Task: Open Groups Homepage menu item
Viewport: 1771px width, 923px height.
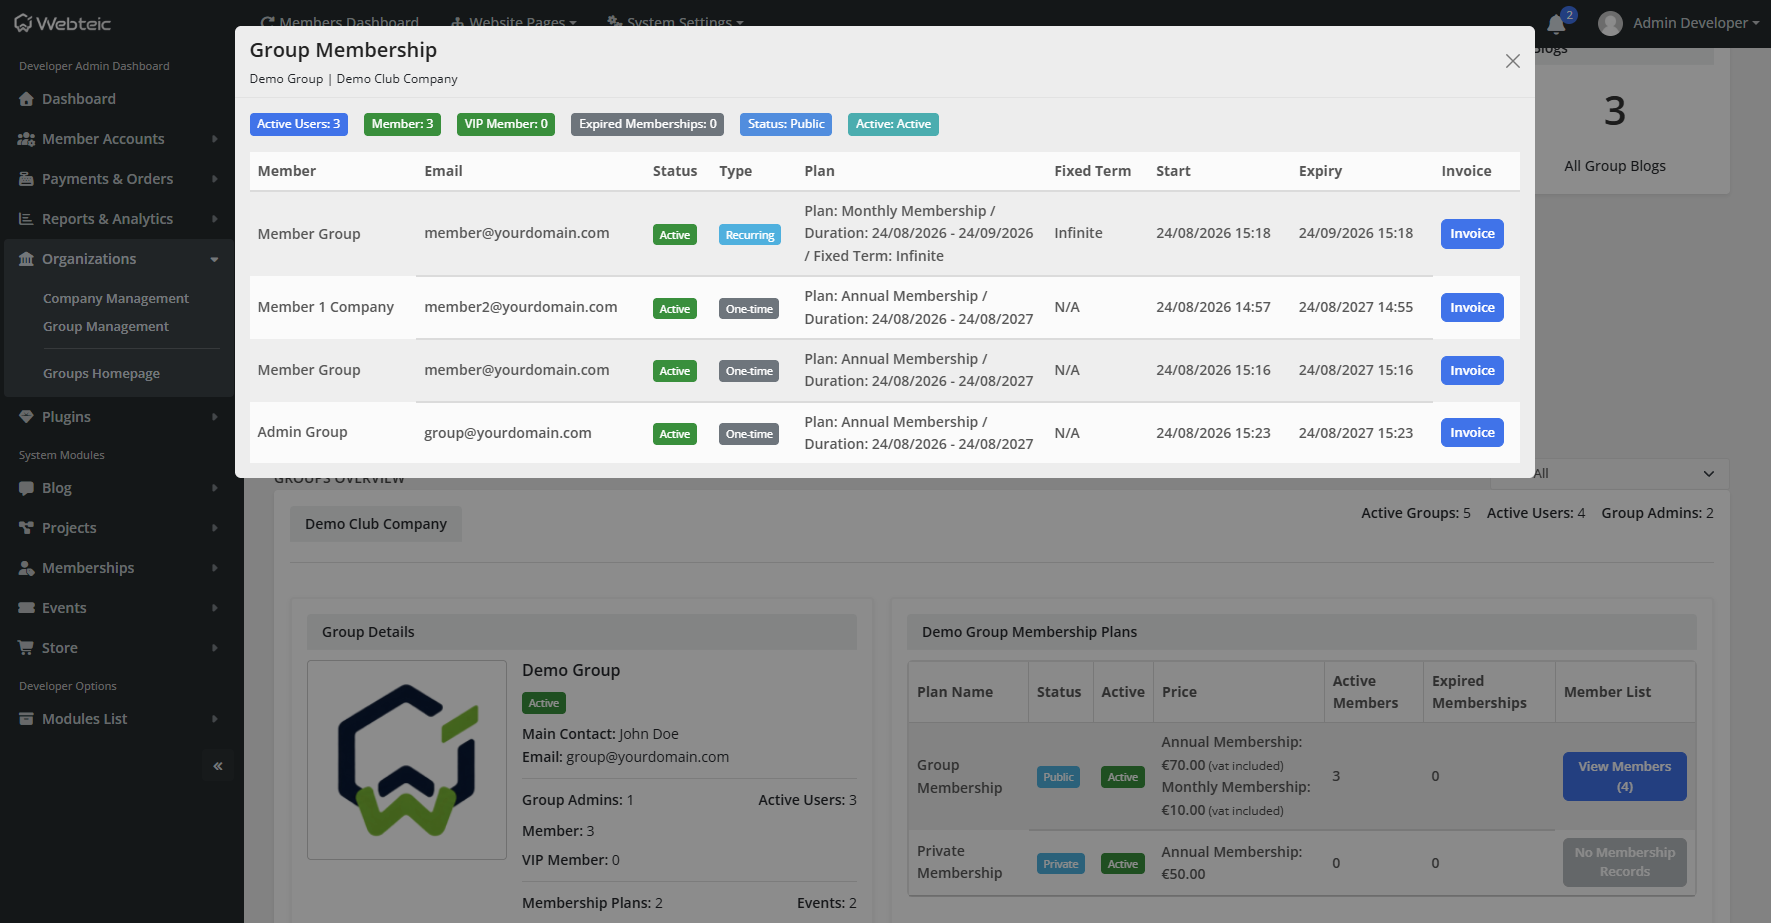Action: [101, 374]
